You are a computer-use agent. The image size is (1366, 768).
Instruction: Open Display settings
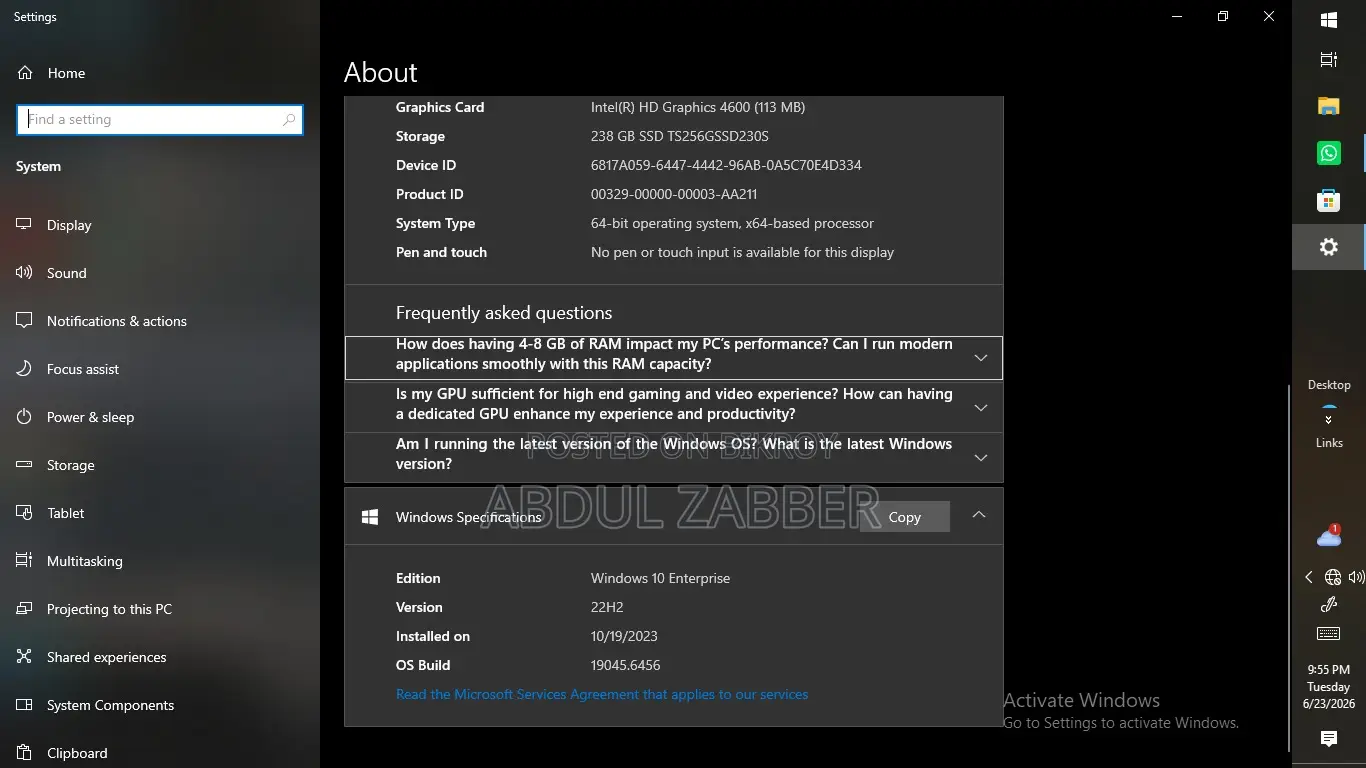click(x=160, y=225)
